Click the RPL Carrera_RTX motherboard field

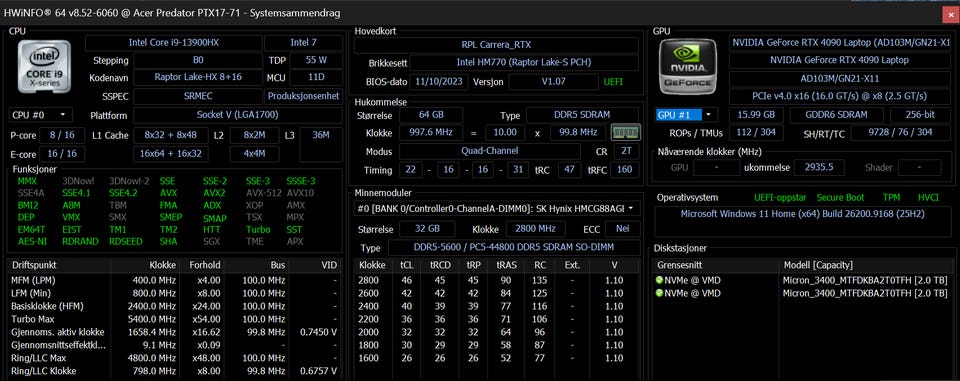click(x=497, y=45)
